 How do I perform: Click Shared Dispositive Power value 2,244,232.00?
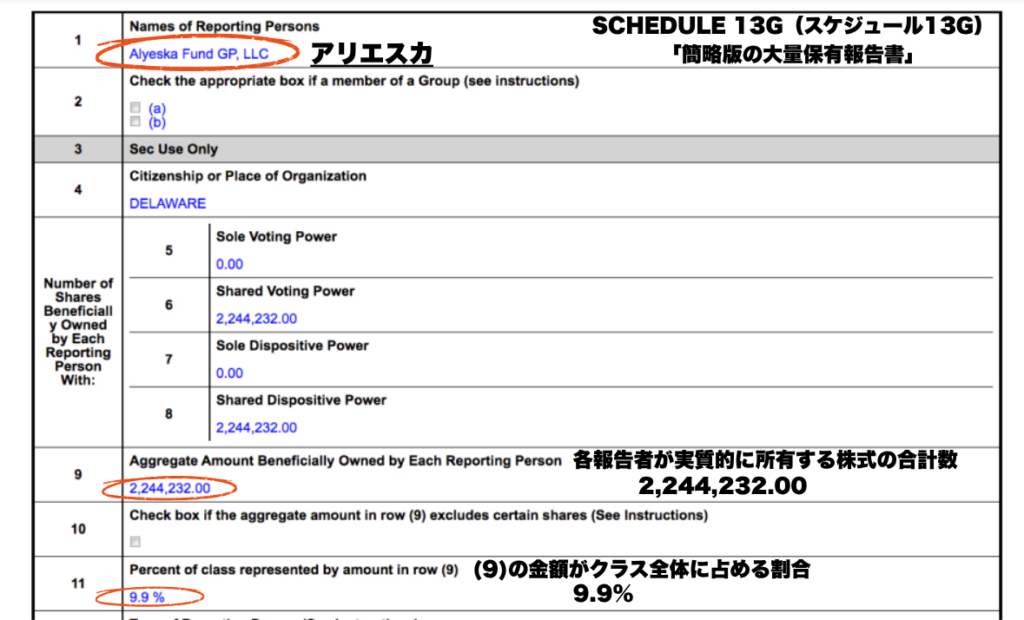pyautogui.click(x=256, y=427)
